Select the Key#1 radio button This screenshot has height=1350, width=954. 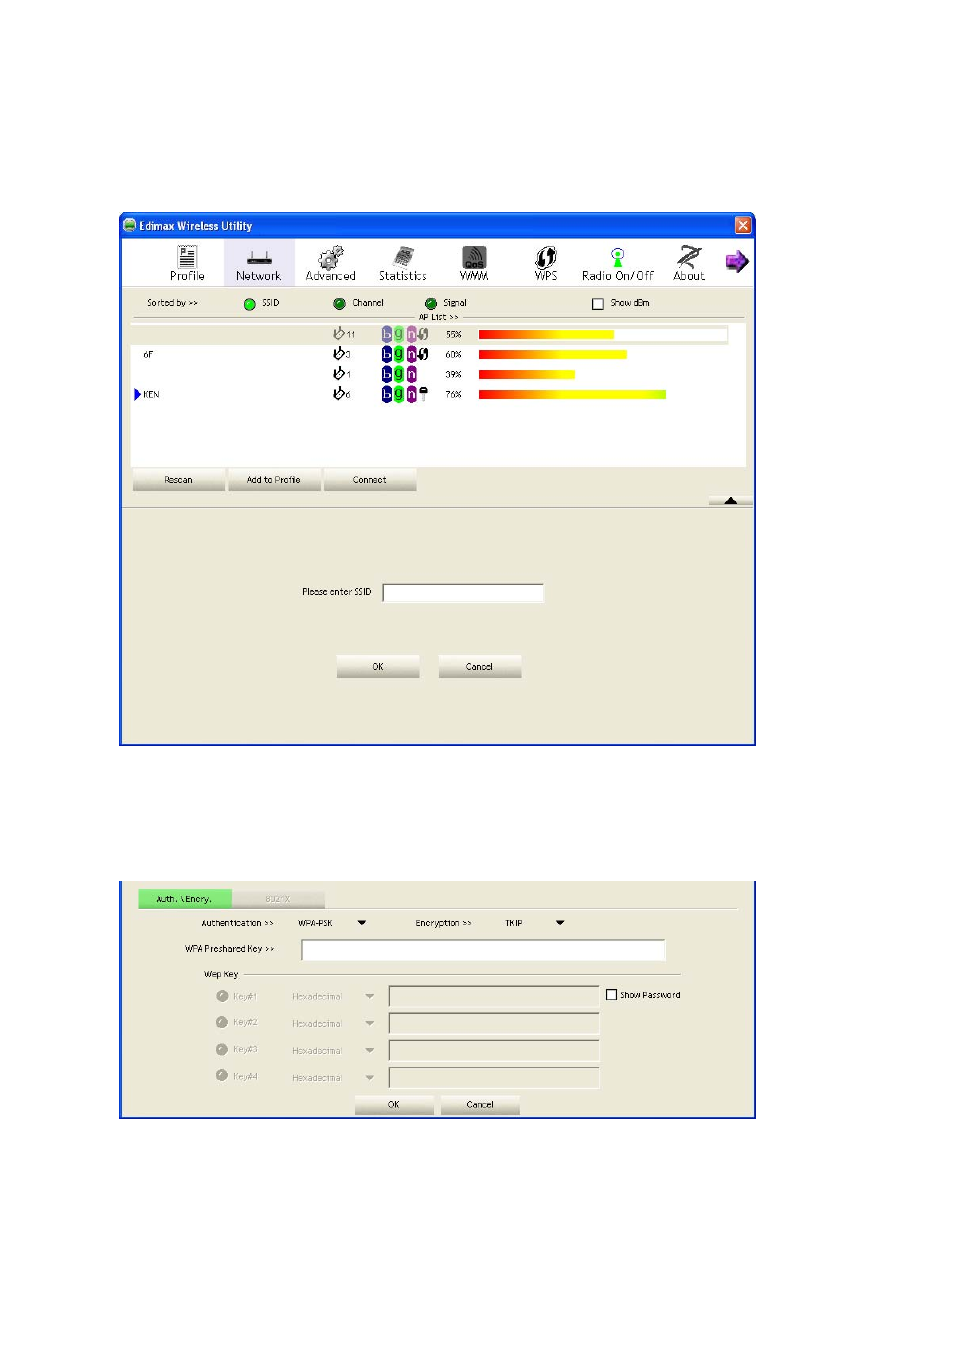click(x=222, y=996)
